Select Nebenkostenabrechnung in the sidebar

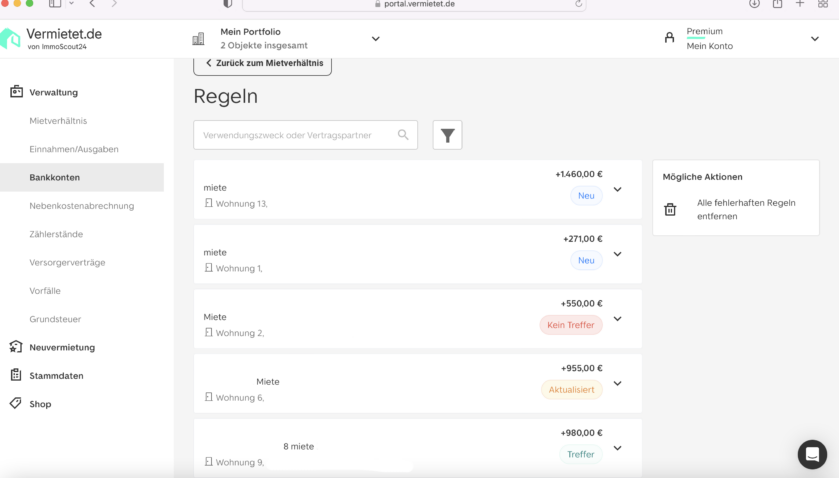(x=81, y=206)
